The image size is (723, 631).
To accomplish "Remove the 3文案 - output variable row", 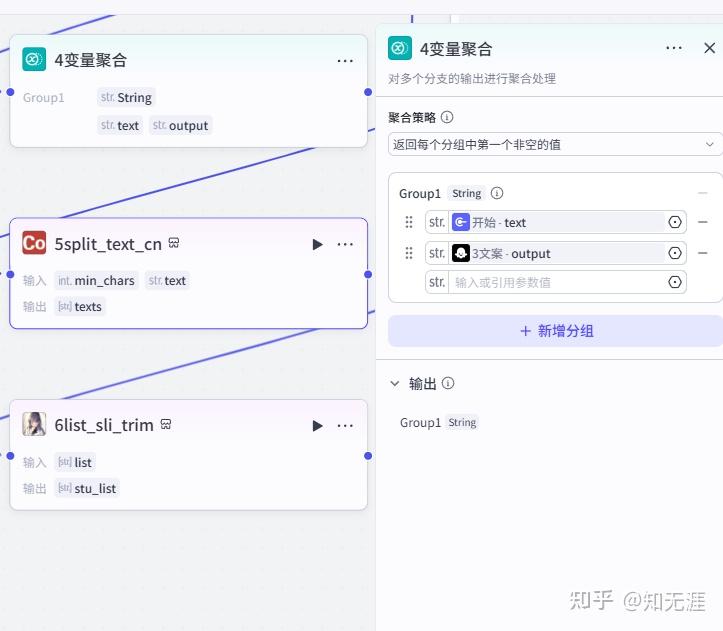I will pos(703,253).
